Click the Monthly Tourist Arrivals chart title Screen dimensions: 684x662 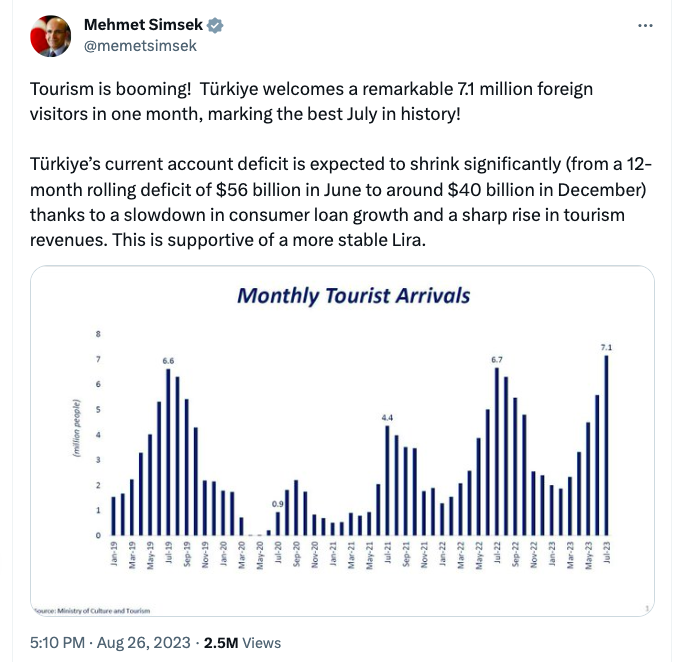pyautogui.click(x=353, y=295)
